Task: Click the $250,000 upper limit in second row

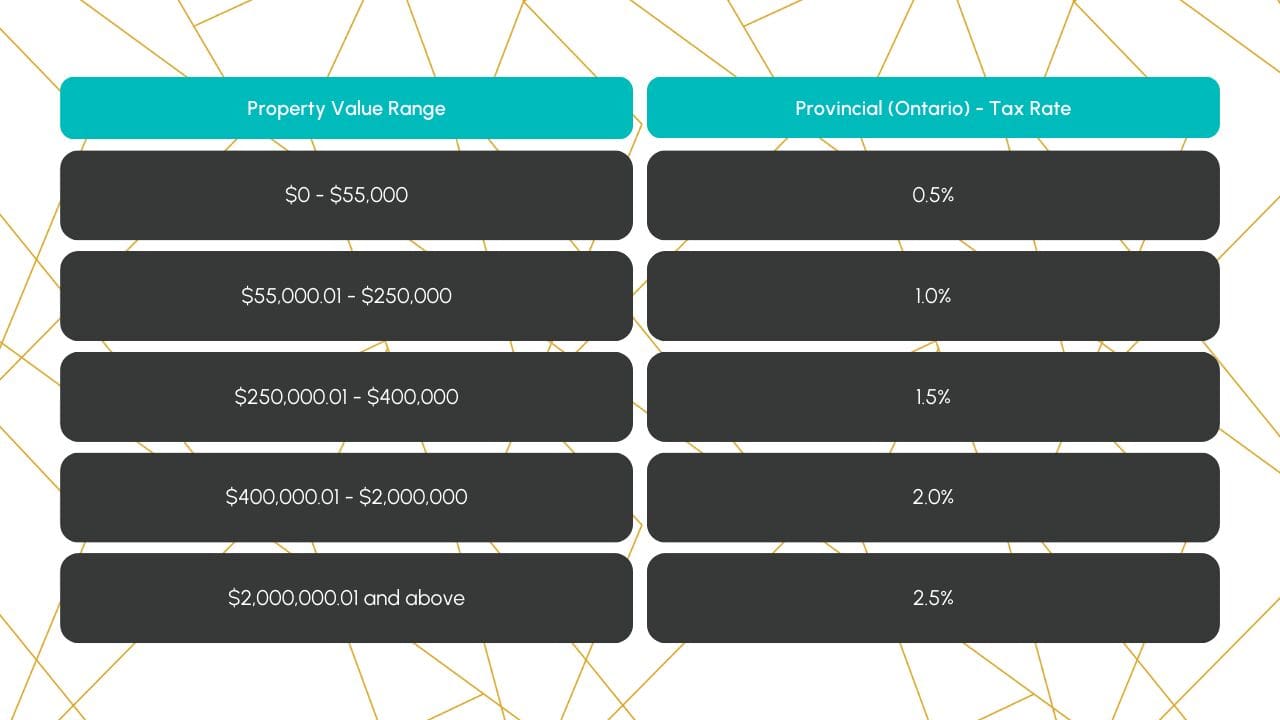Action: coord(406,296)
